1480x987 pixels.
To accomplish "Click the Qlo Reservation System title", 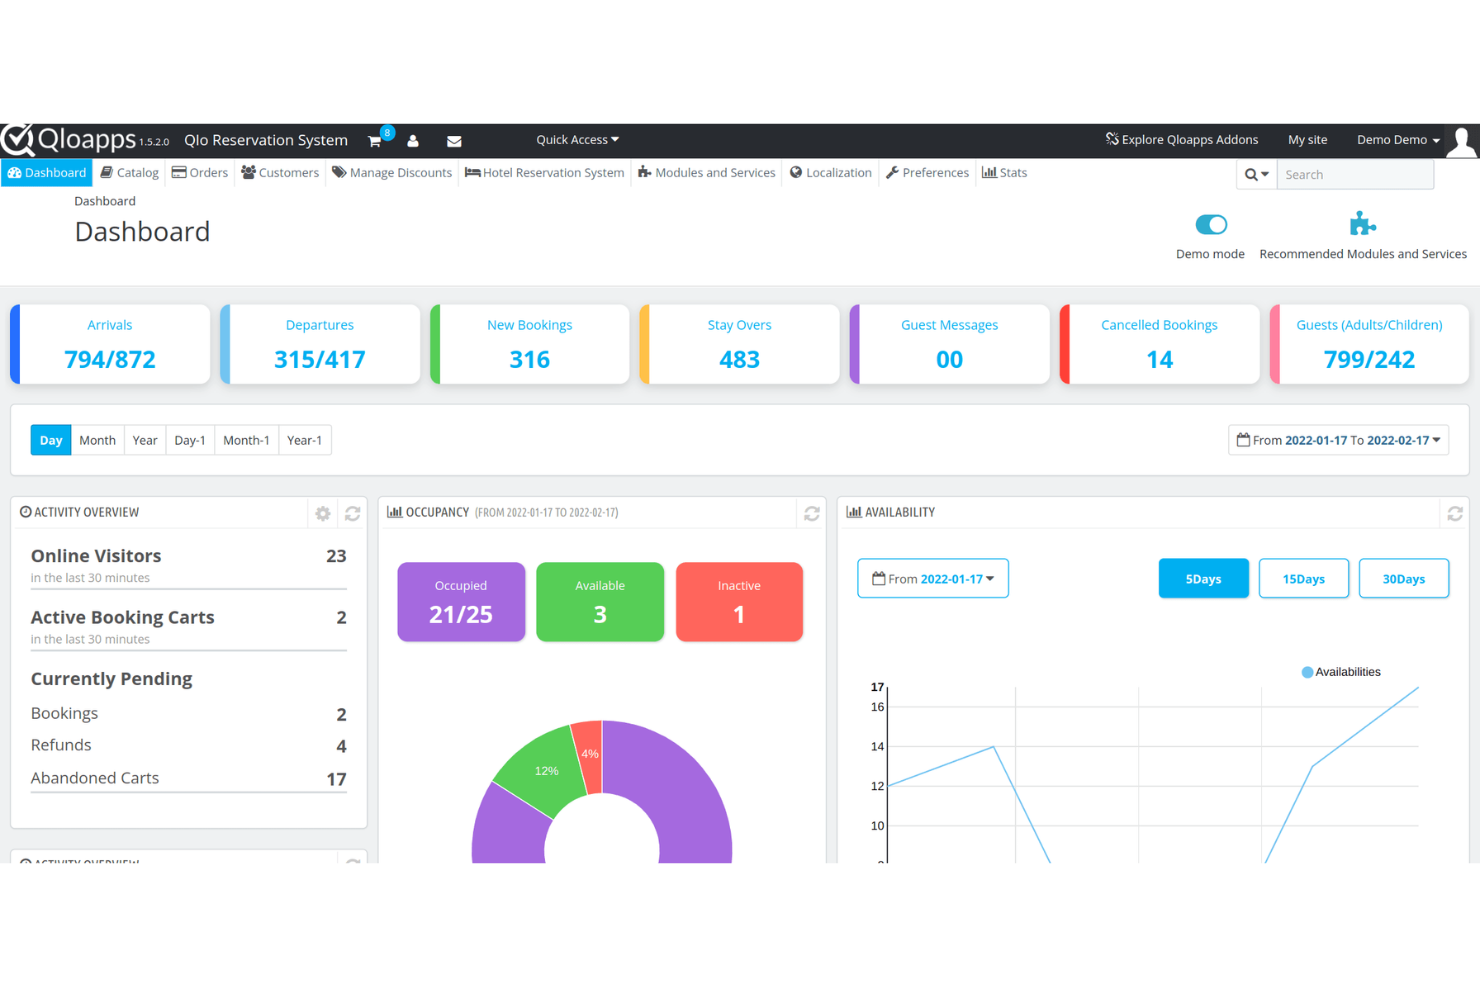I will 266,140.
